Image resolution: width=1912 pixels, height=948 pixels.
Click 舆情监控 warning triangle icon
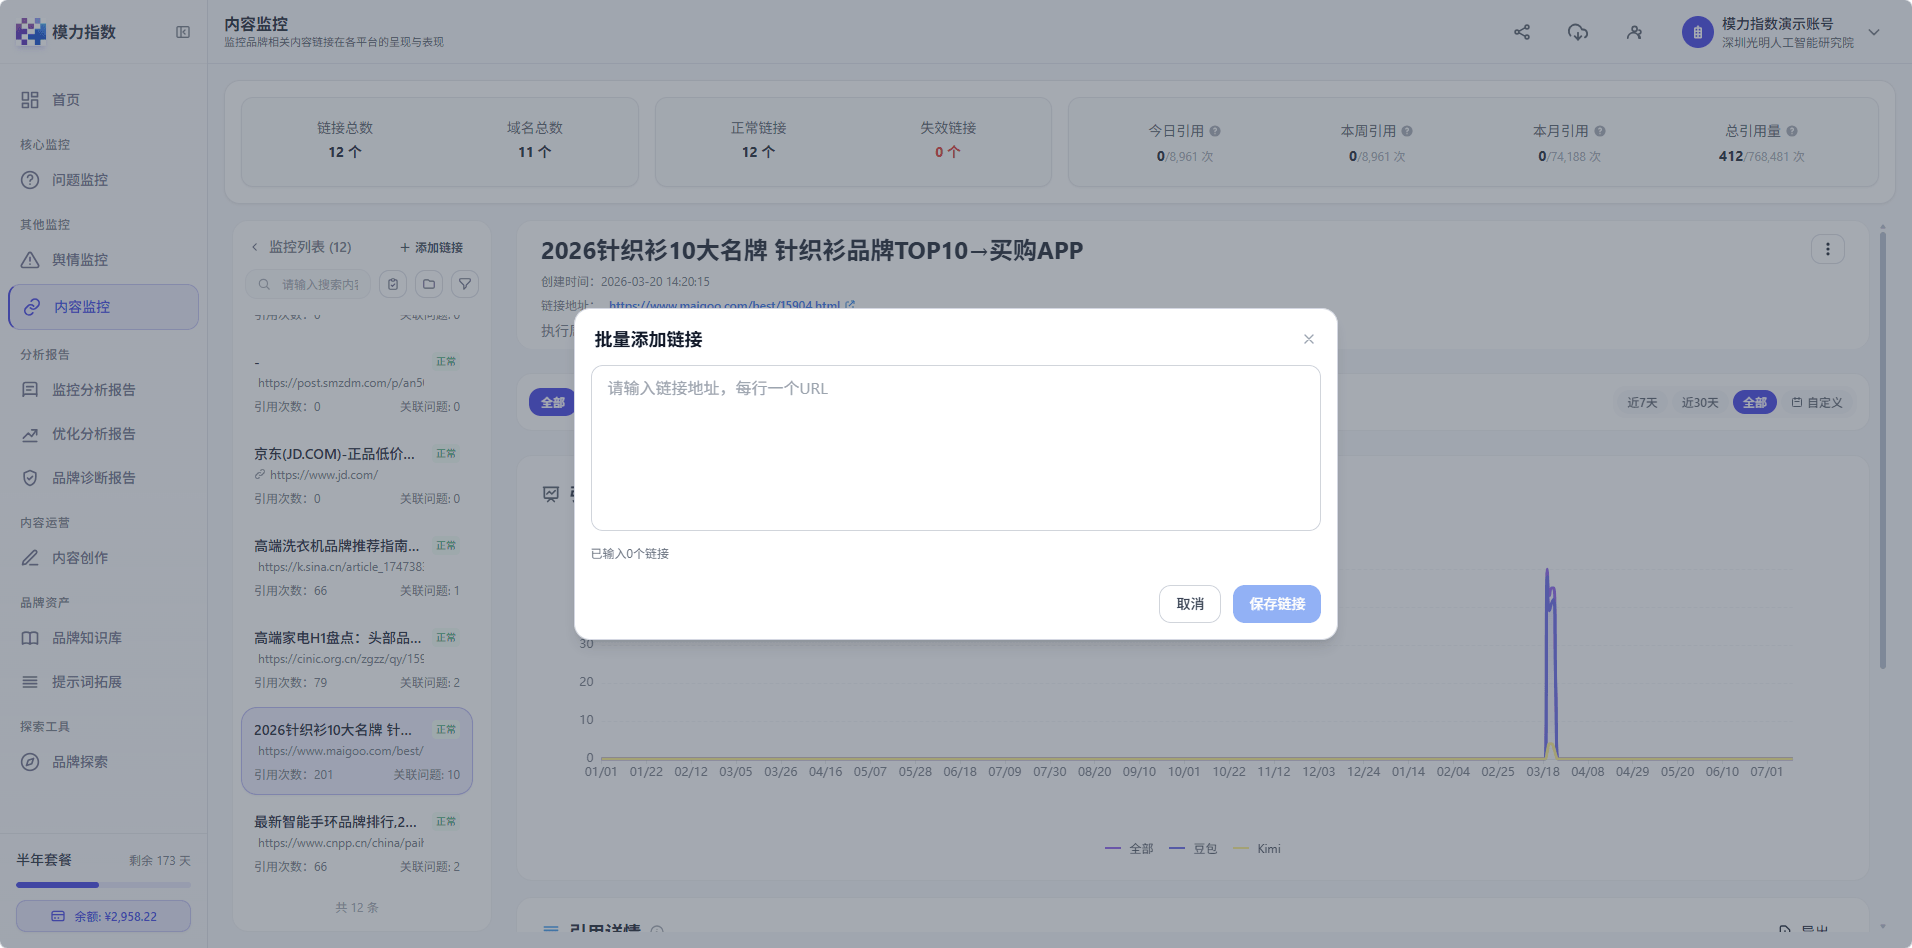click(31, 260)
